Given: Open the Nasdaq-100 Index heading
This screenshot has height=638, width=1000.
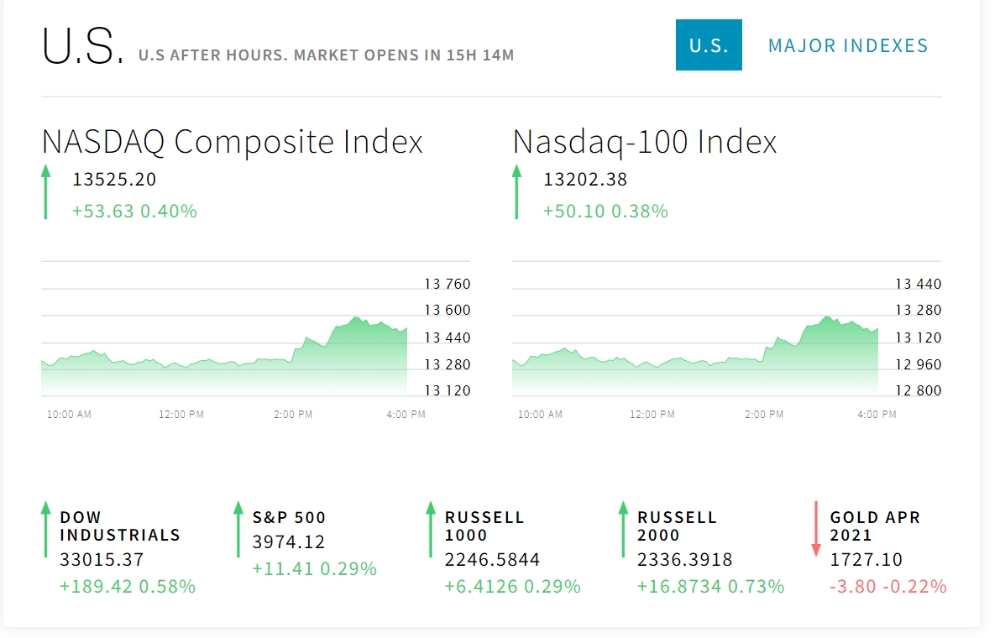Looking at the screenshot, I should 644,142.
